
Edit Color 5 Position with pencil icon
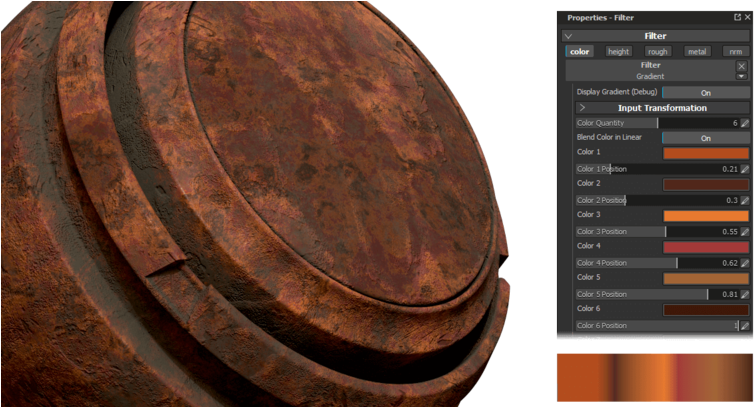coord(745,294)
